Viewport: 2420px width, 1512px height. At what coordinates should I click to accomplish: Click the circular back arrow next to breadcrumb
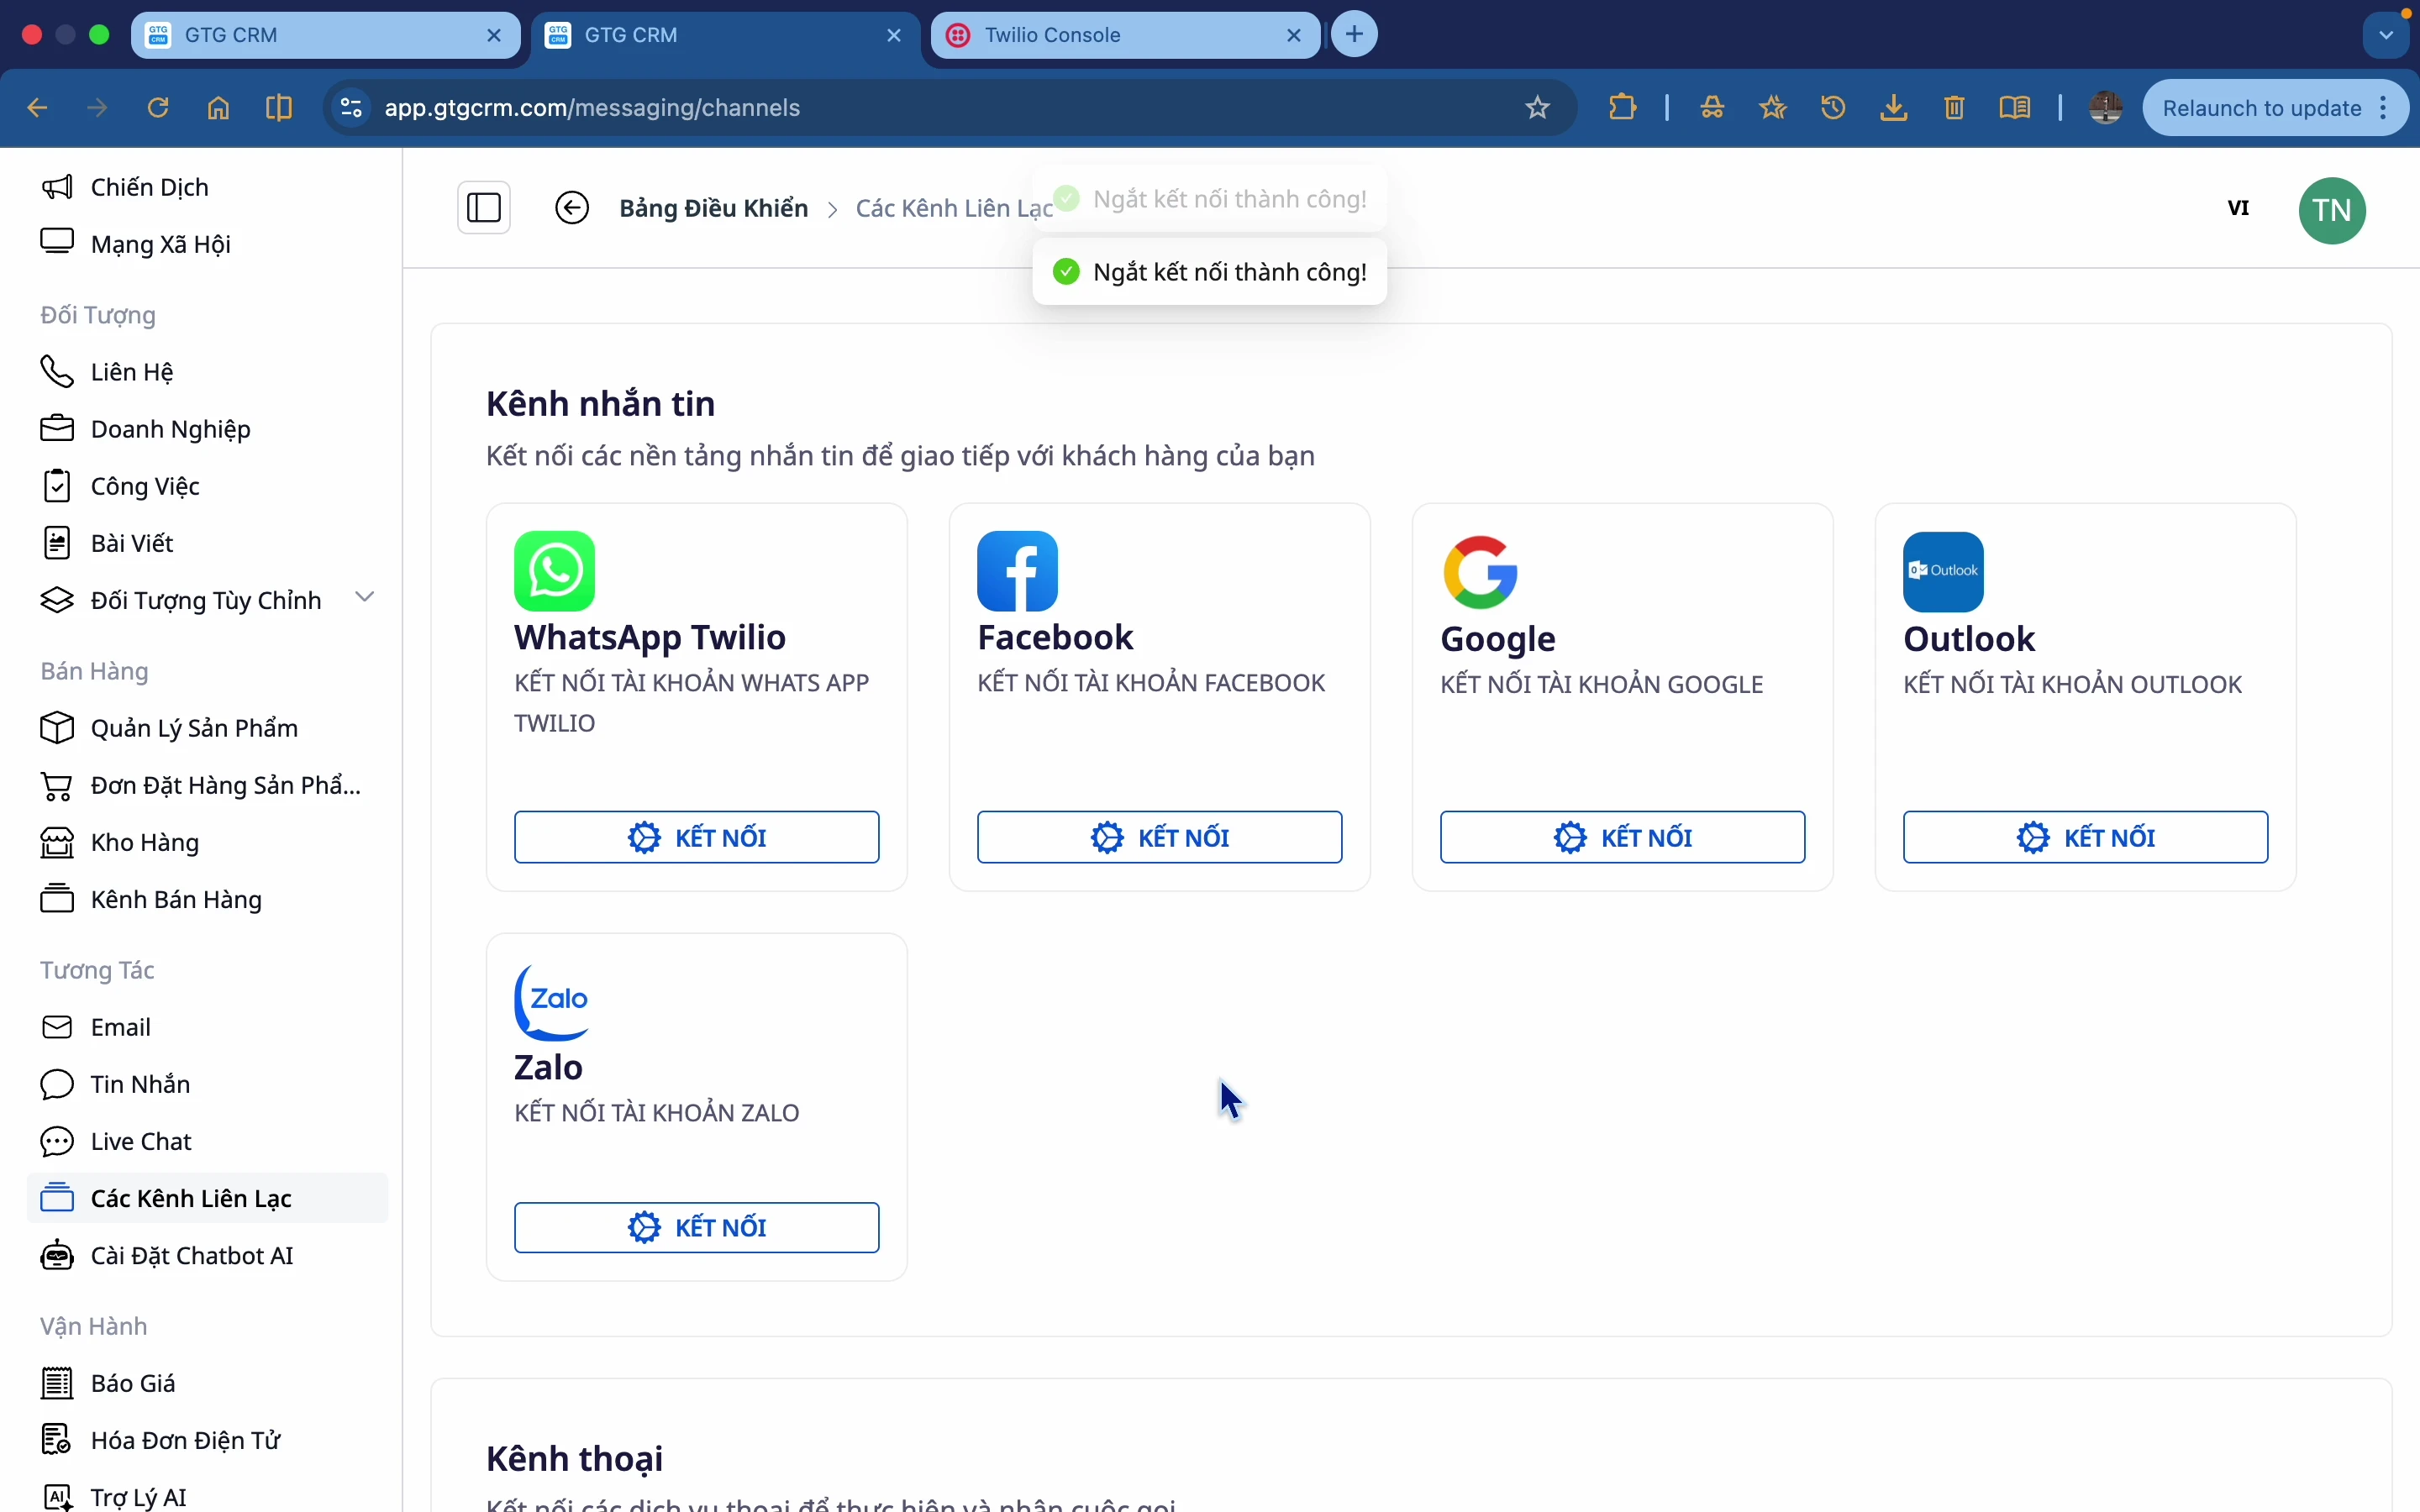pos(572,208)
